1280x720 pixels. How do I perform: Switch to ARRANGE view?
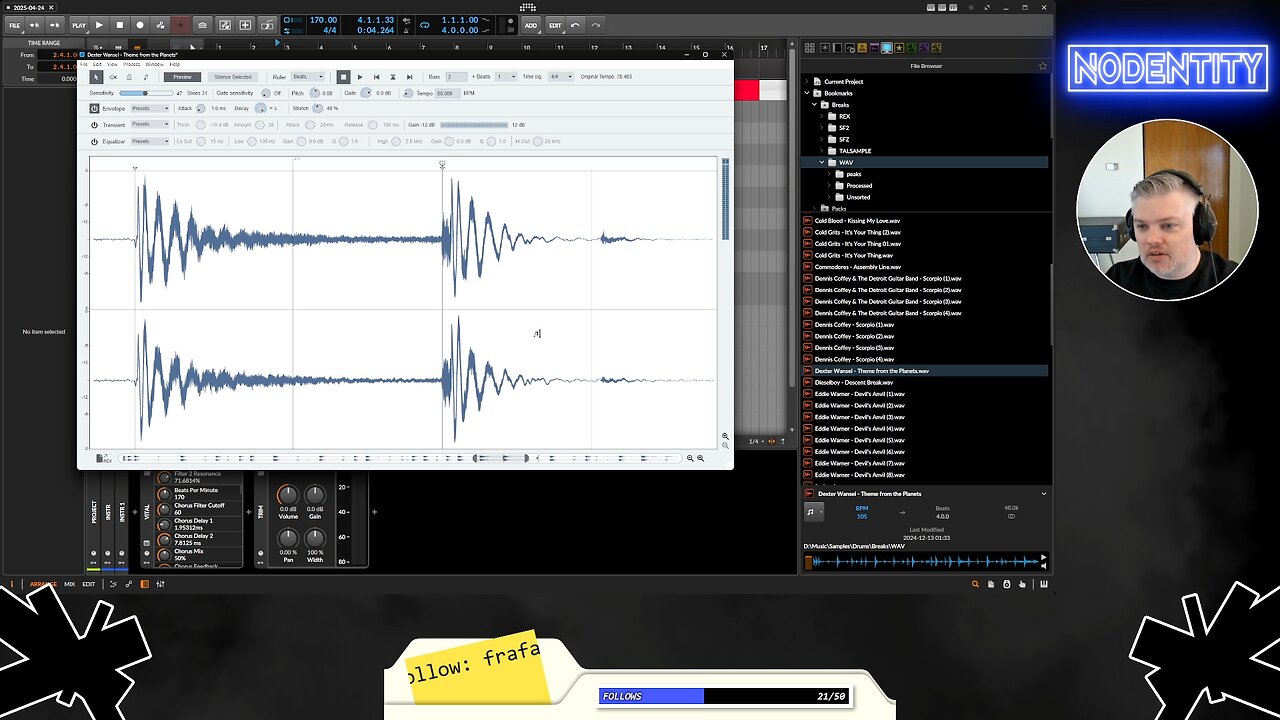point(43,584)
